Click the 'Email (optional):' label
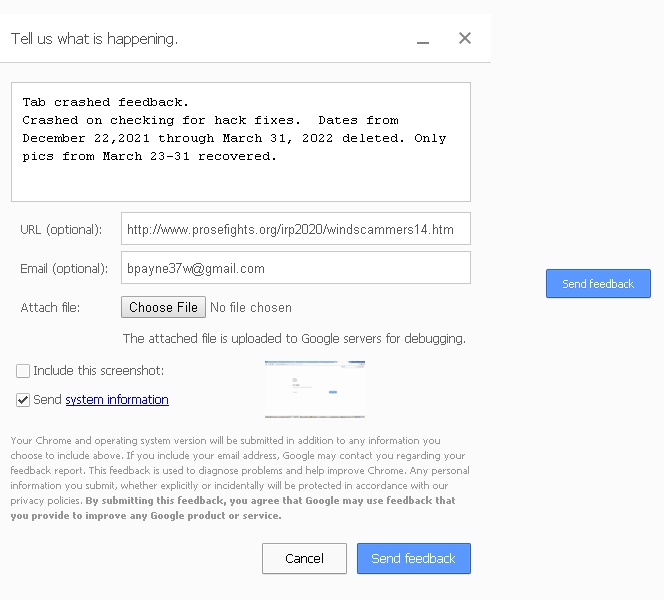This screenshot has width=664, height=600. coord(64,268)
